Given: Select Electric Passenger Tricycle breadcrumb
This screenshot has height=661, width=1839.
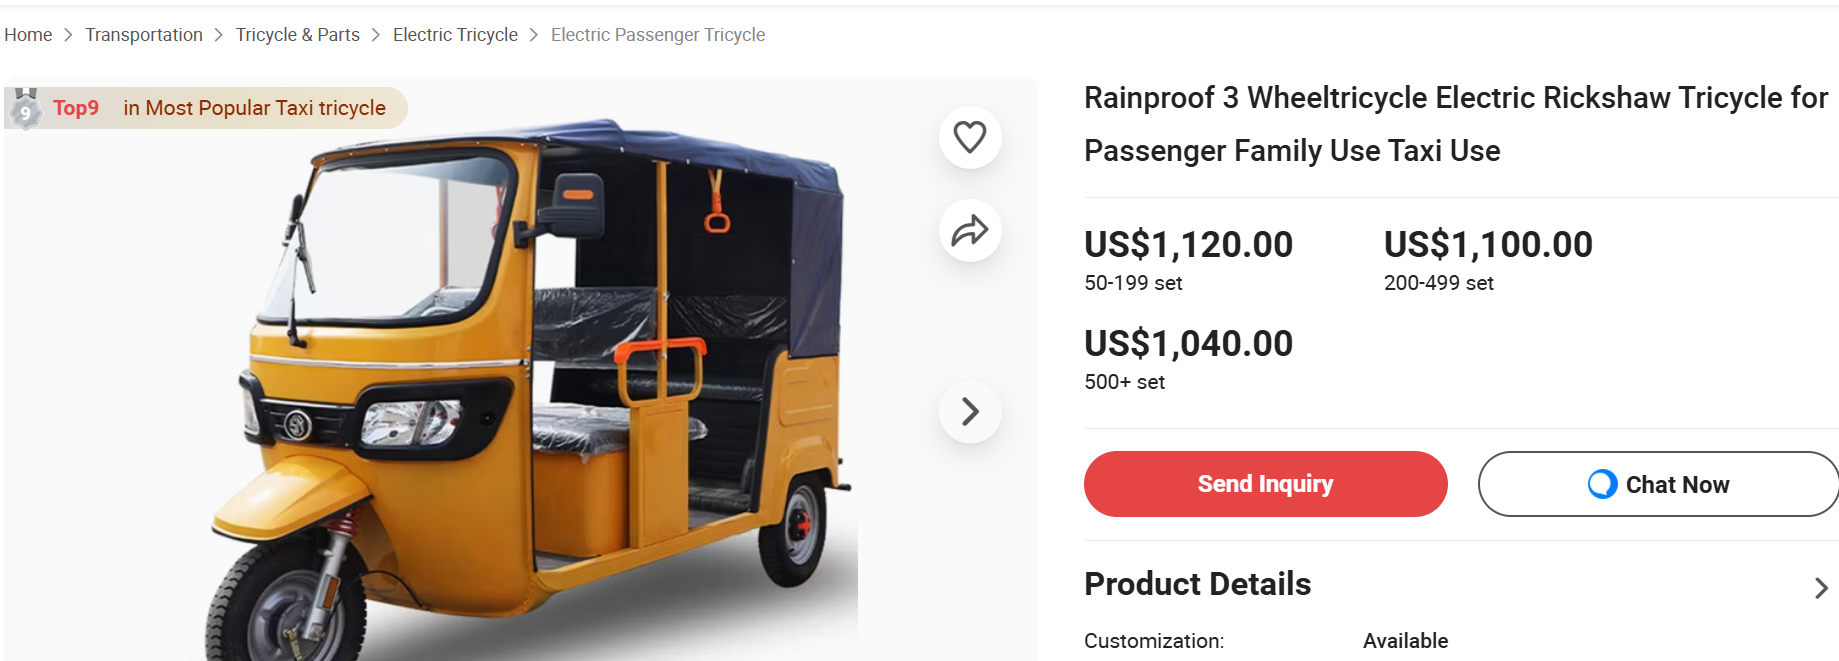Looking at the screenshot, I should tap(658, 35).
